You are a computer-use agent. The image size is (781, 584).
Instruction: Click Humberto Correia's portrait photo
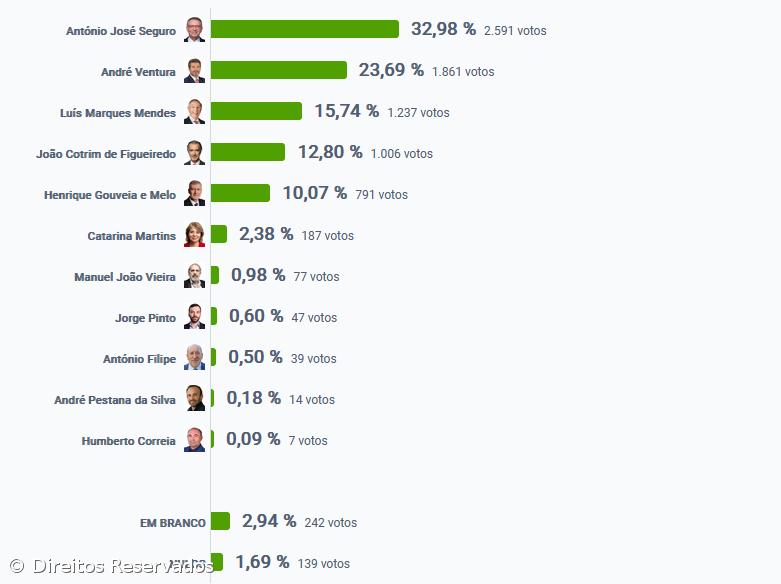(x=194, y=440)
